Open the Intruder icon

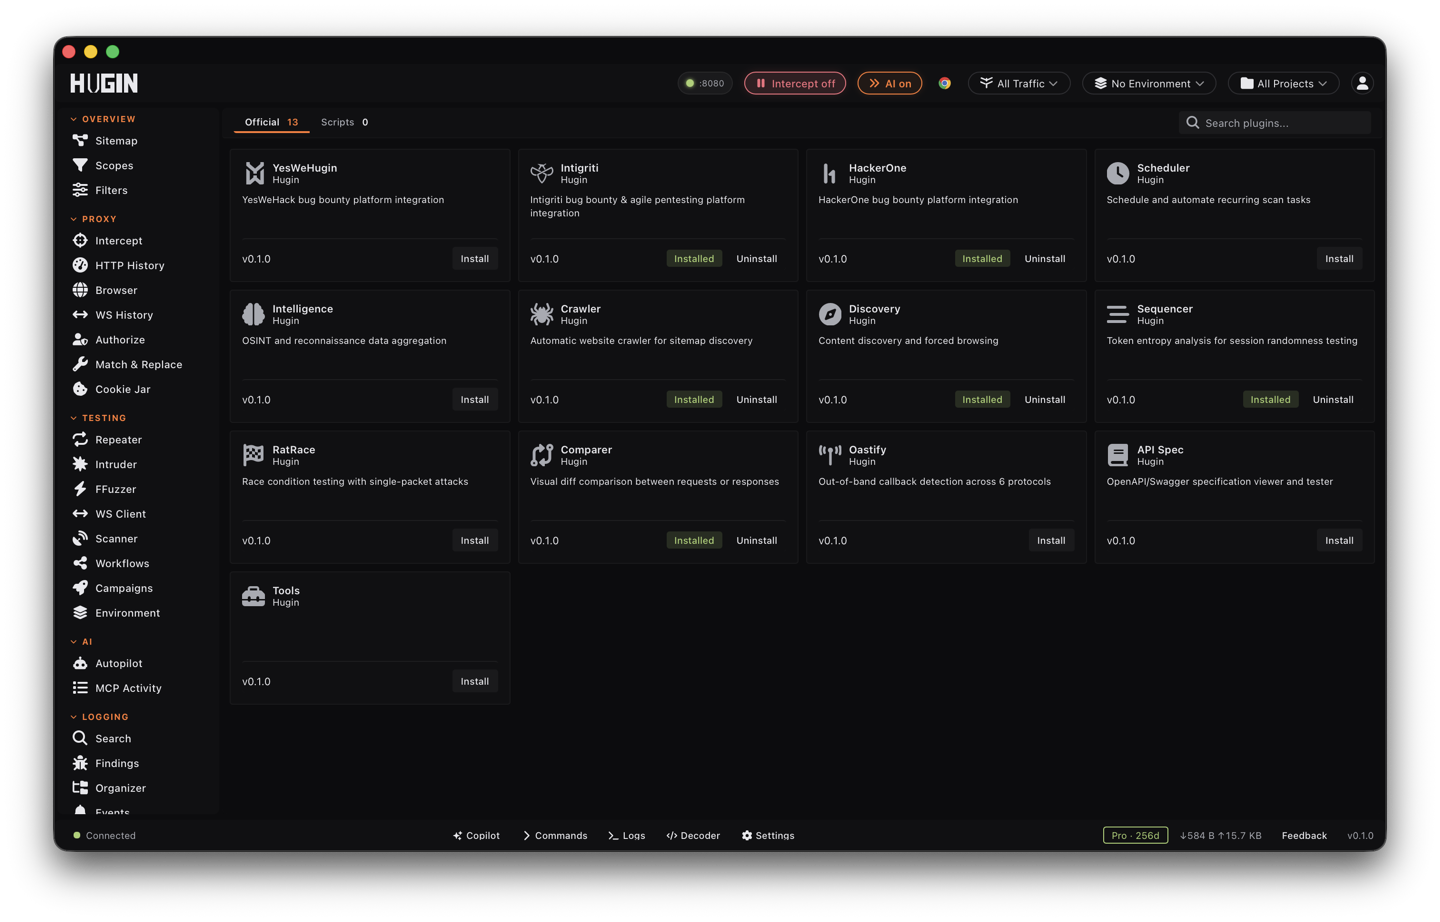coord(80,464)
